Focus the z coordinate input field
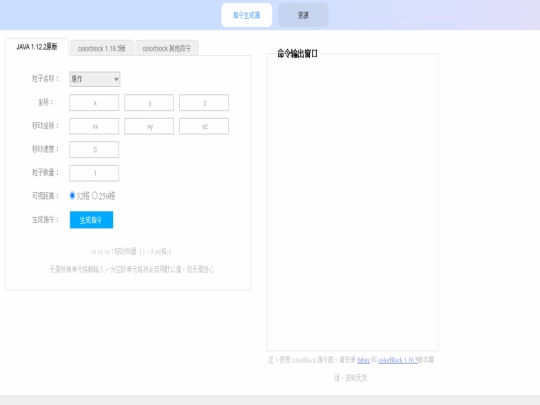Screen dimensions: 540x405 [x=204, y=103]
